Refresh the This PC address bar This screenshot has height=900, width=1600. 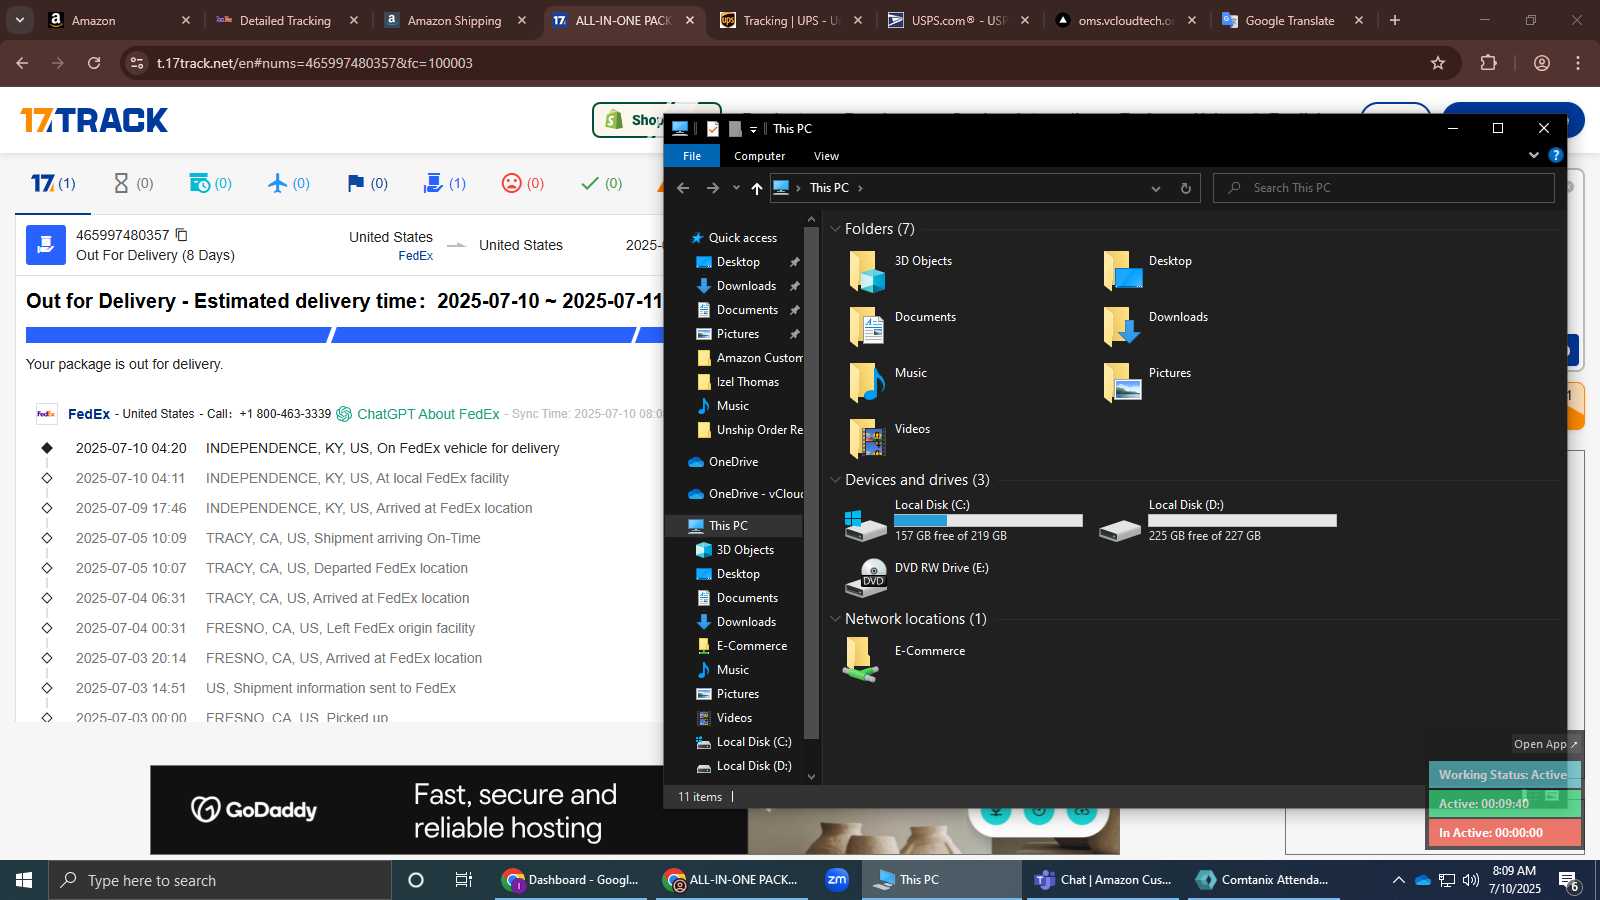tap(1185, 188)
